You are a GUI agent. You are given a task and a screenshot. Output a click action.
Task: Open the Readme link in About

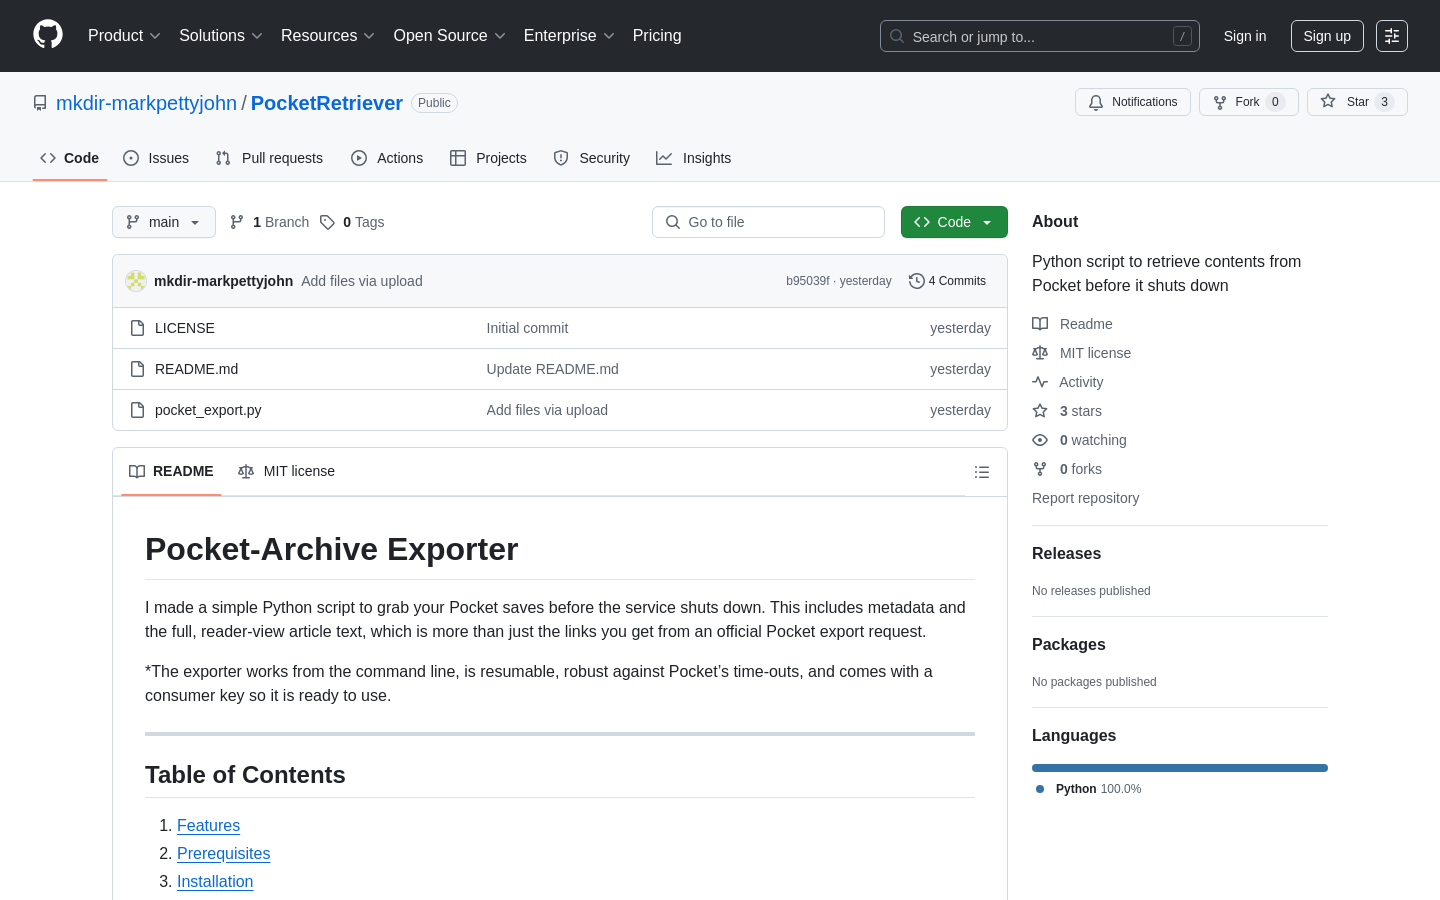(1072, 324)
